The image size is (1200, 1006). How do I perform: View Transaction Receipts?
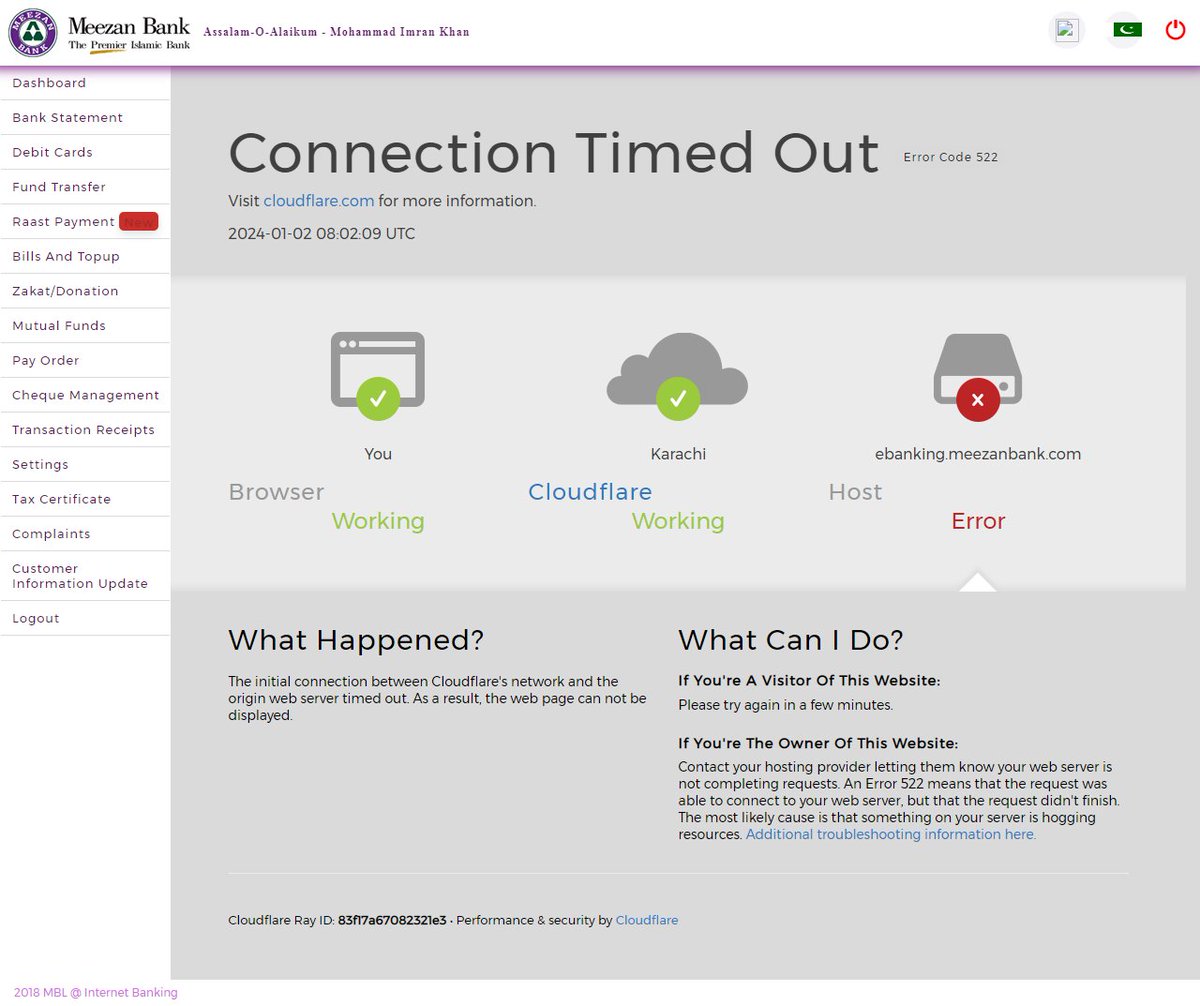pyautogui.click(x=85, y=430)
